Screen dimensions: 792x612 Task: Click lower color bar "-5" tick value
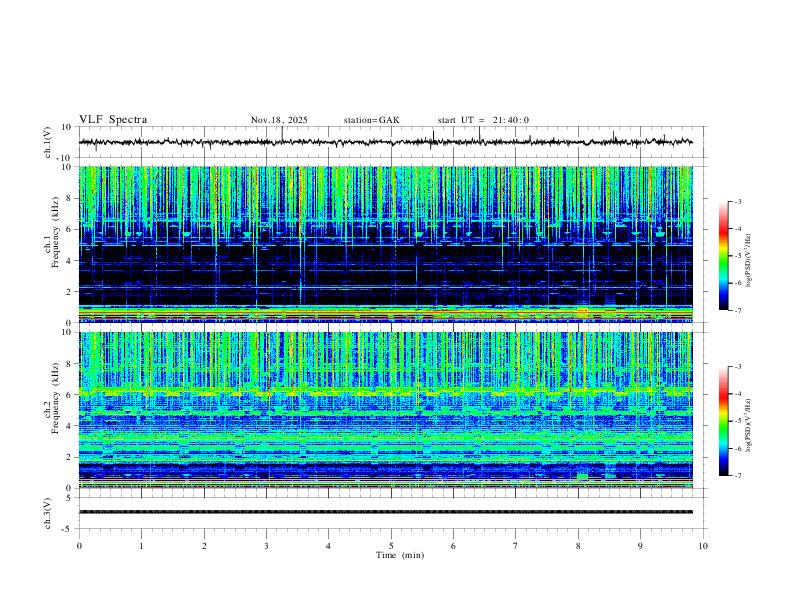[737, 421]
